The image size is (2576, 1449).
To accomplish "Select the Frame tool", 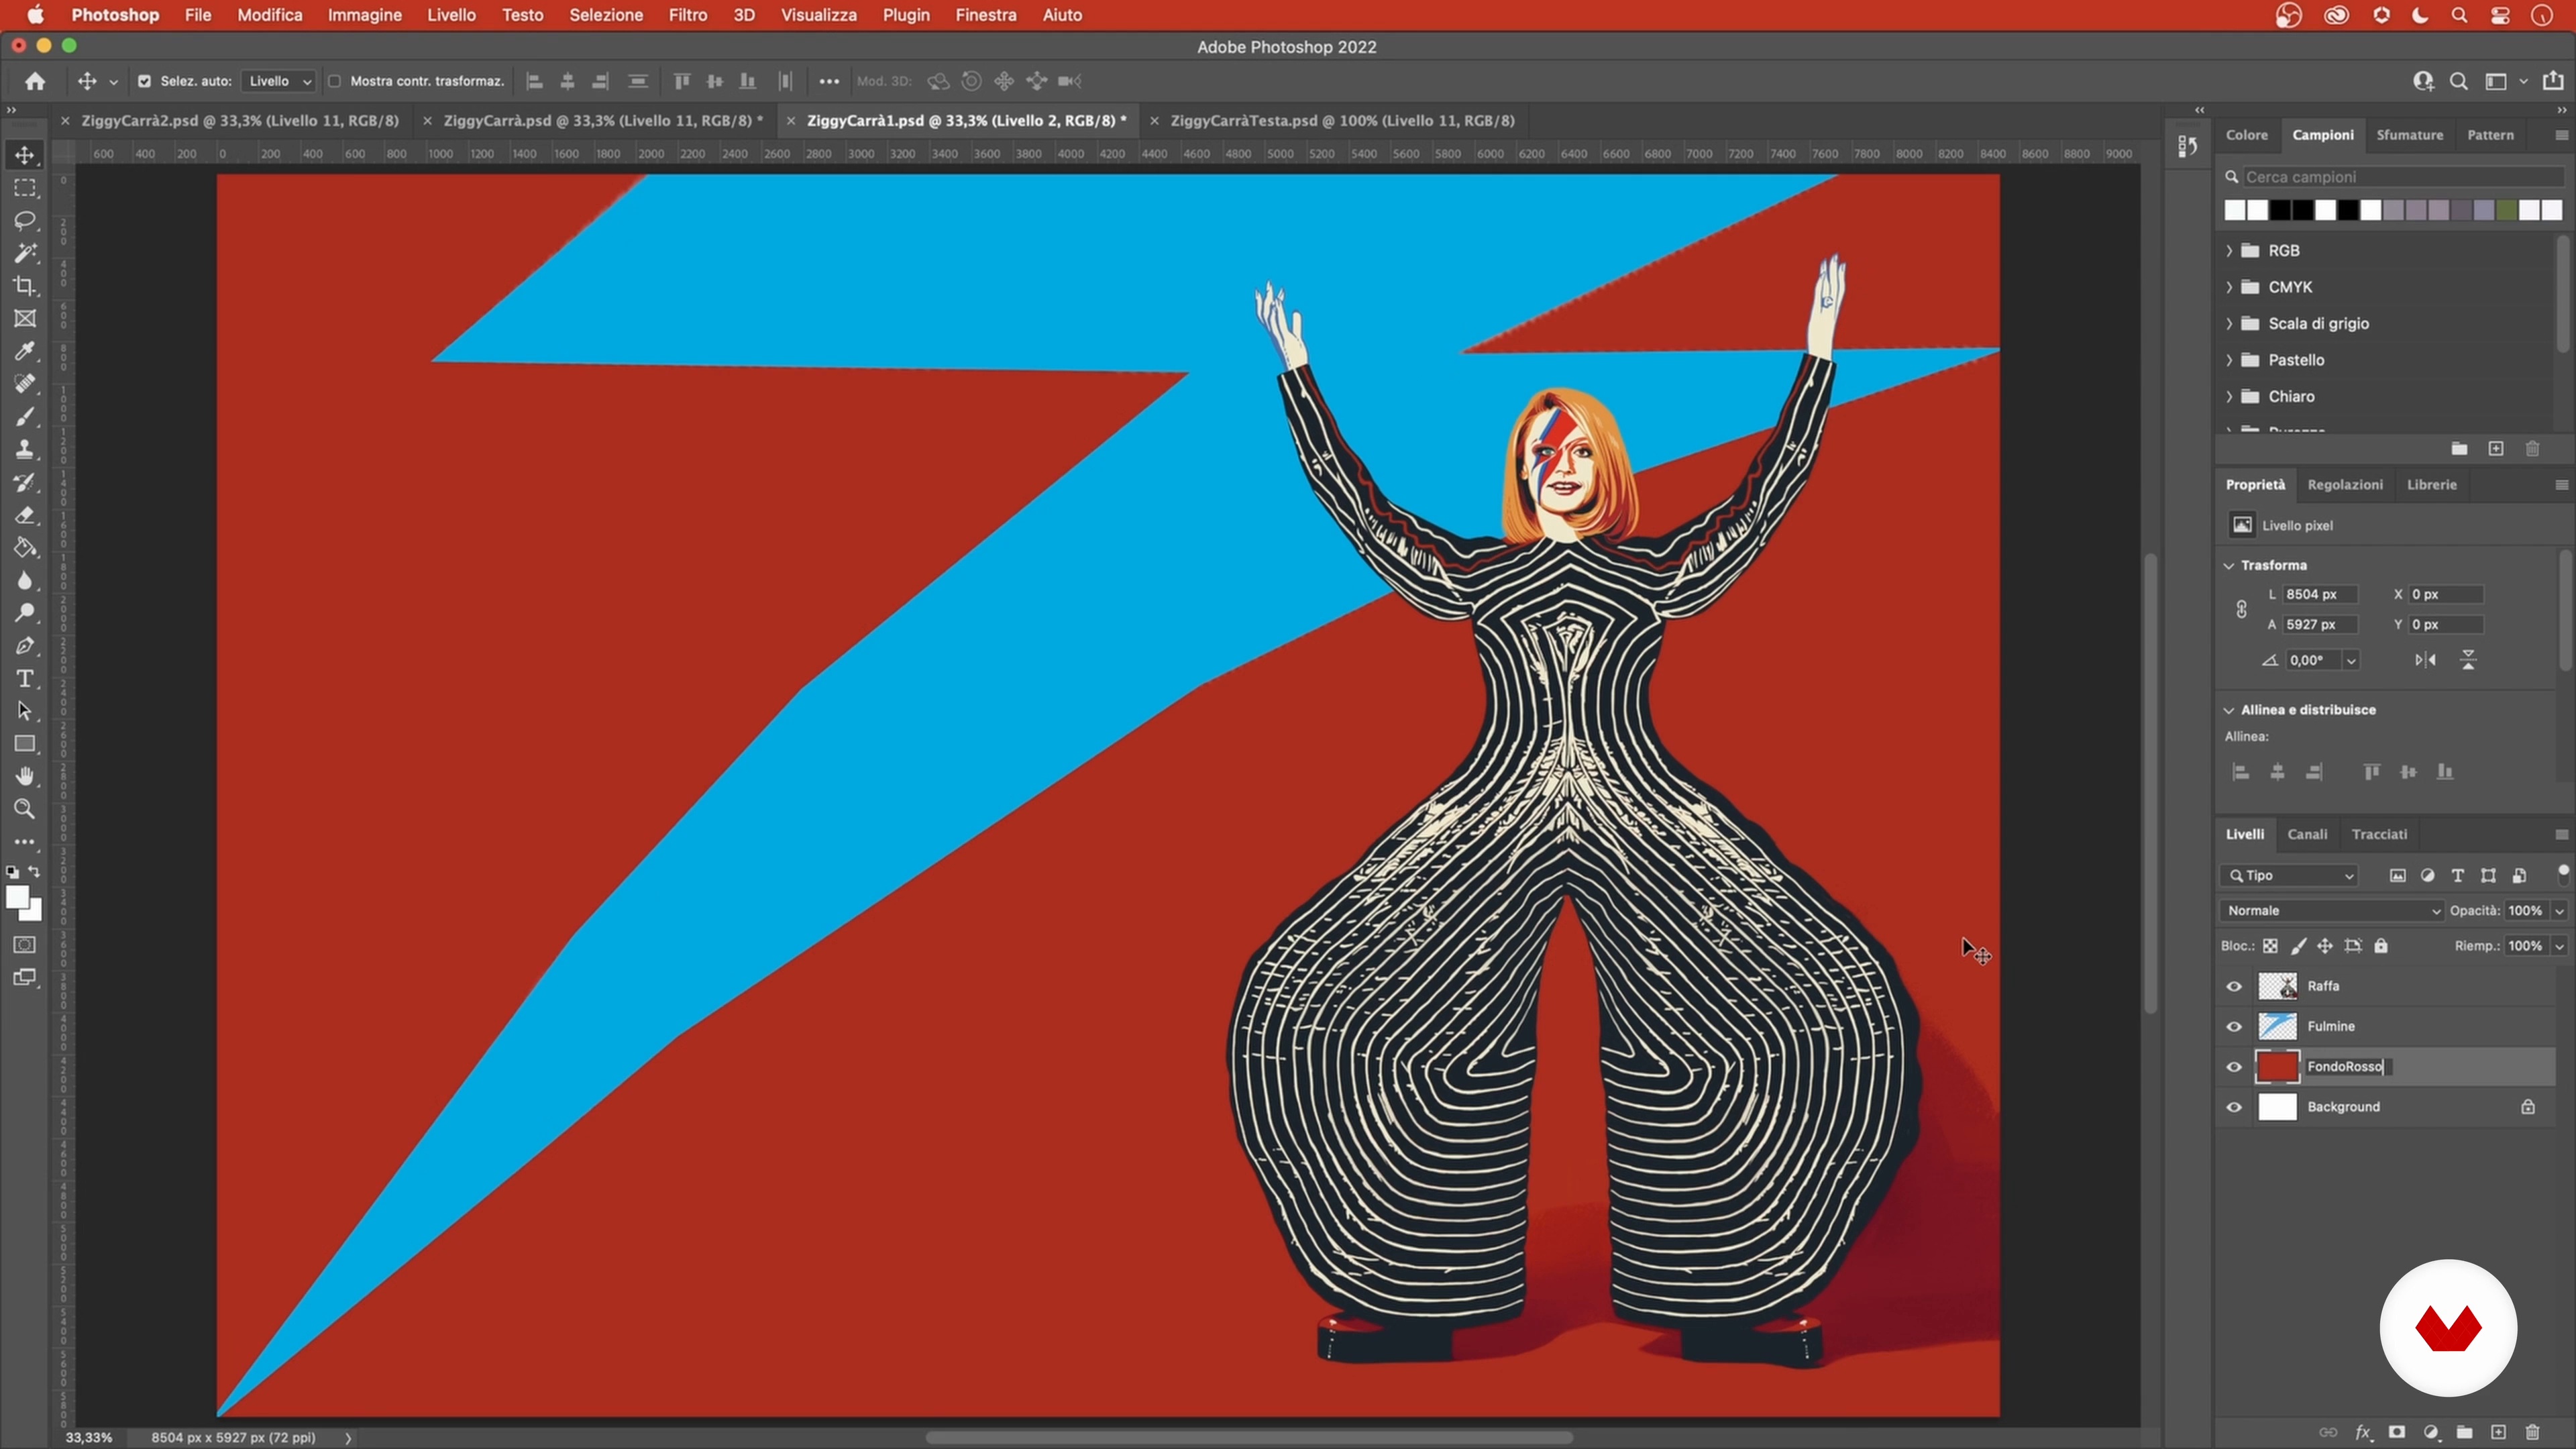I will point(25,318).
